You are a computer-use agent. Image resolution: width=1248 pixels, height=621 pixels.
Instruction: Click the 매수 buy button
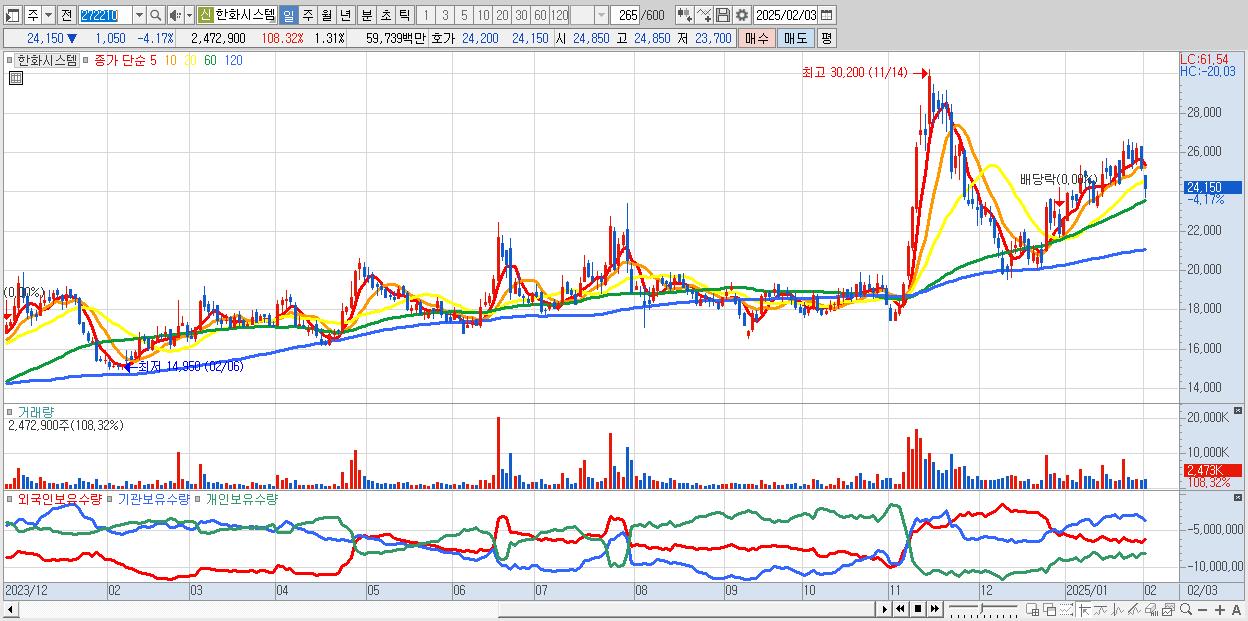tap(757, 38)
